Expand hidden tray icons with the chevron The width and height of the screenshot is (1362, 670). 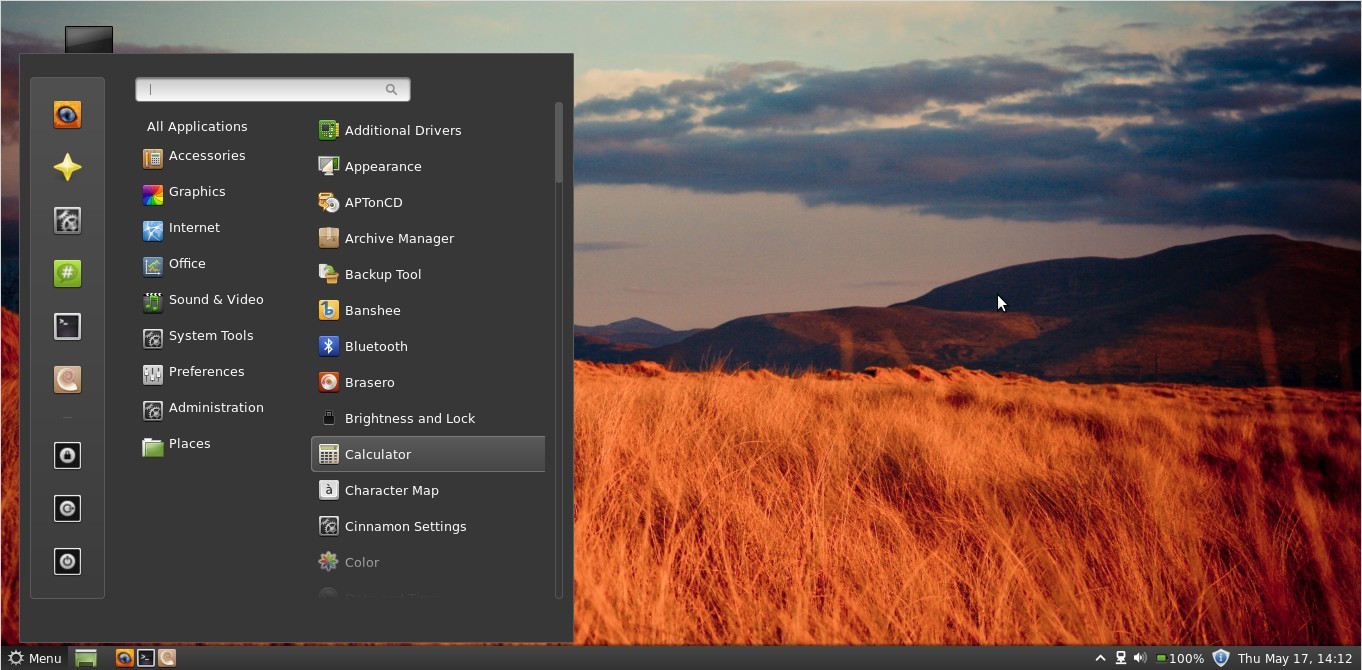(x=1100, y=658)
